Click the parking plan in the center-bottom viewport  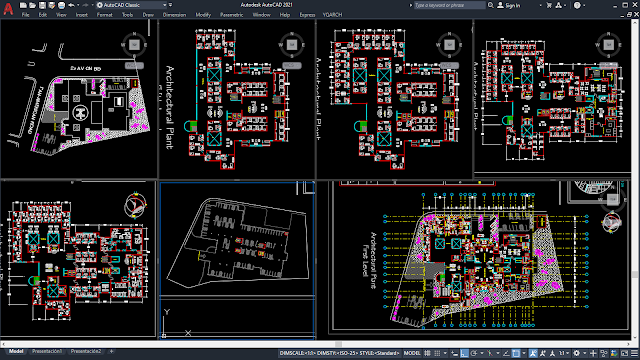[x=238, y=243]
